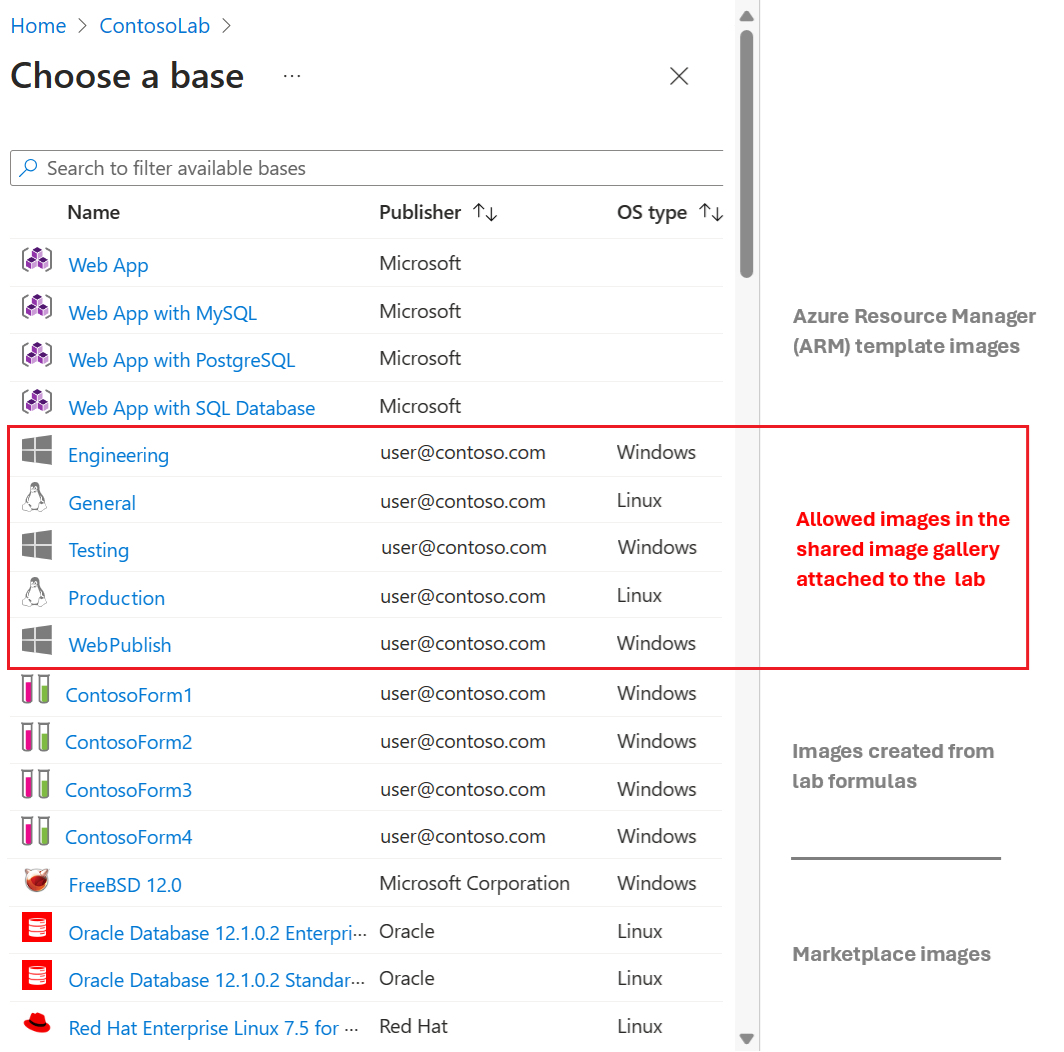1064x1052 pixels.
Task: Click the Linux penguin icon beside General
Action: [x=35, y=497]
